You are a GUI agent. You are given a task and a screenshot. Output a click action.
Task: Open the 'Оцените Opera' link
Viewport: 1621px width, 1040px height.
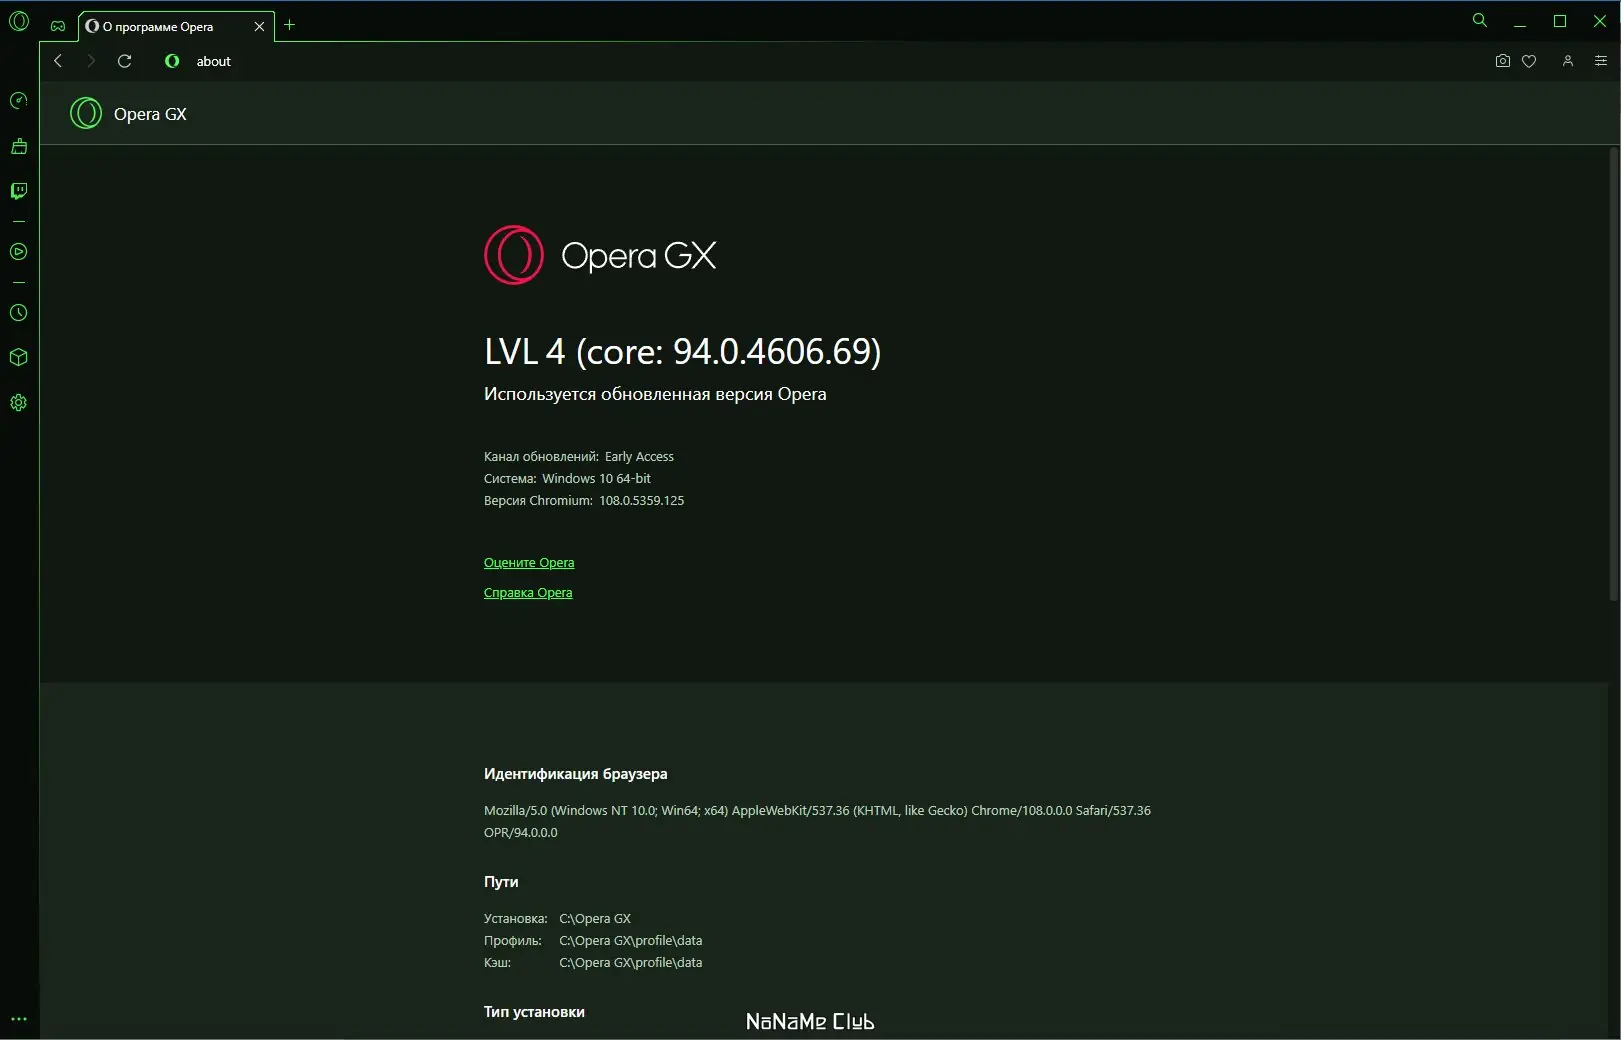tap(529, 563)
